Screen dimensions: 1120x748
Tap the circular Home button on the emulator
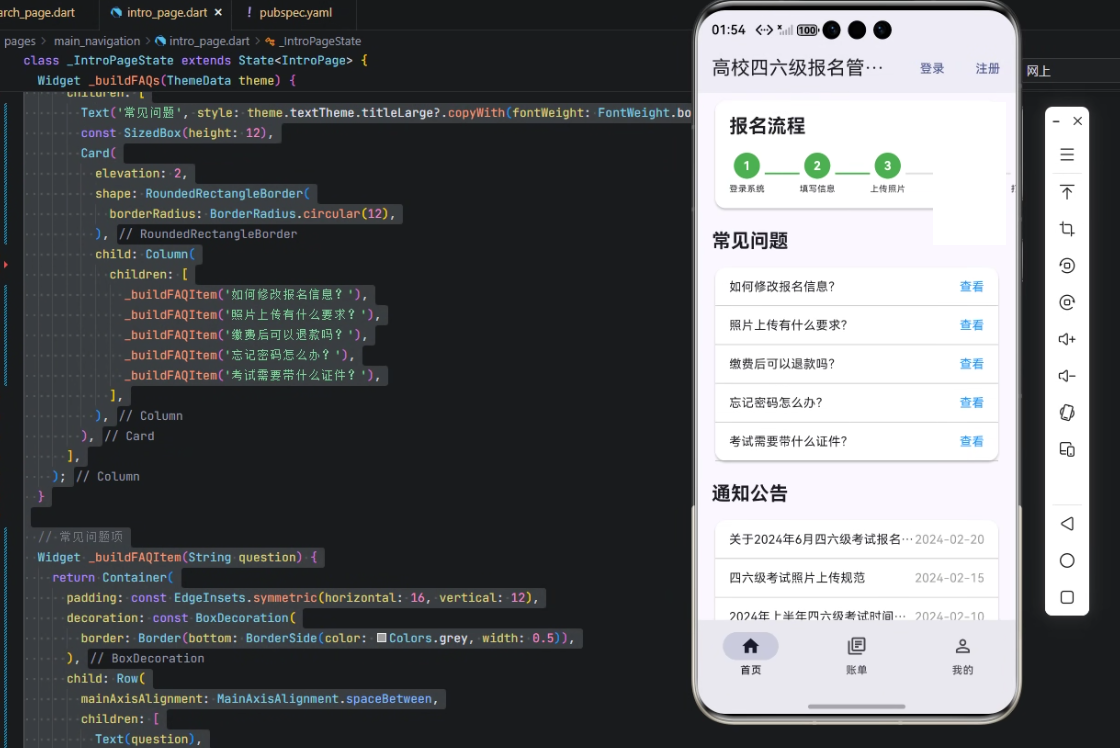(1067, 560)
